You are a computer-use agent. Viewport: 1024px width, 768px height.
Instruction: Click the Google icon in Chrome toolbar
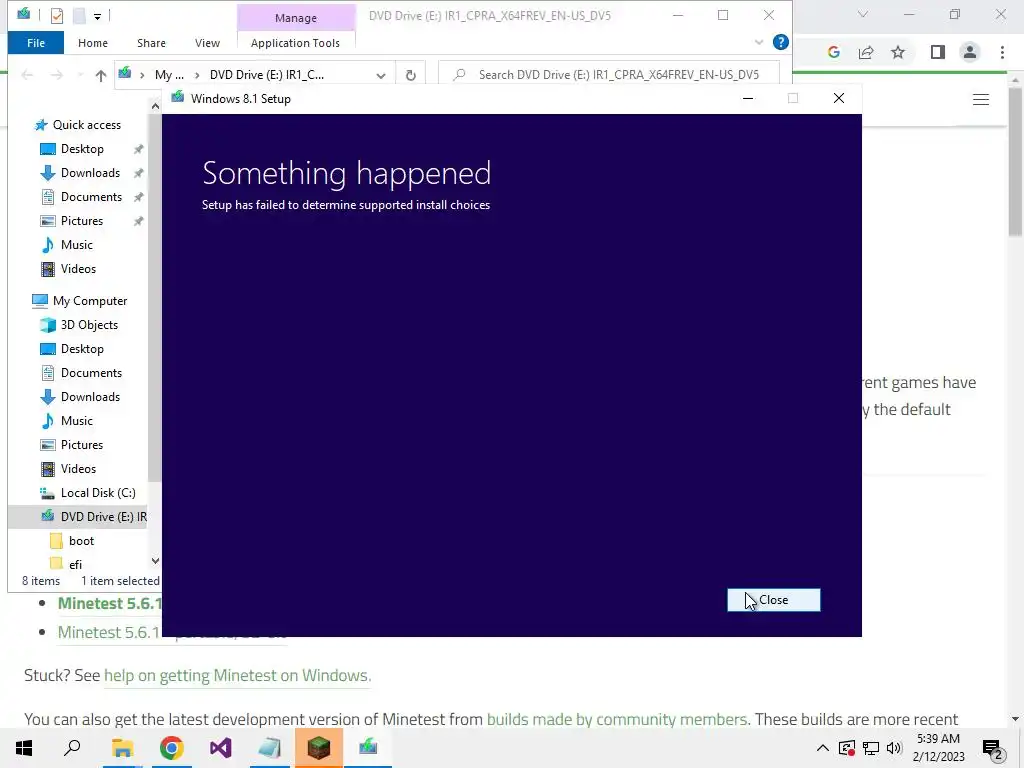pos(833,52)
